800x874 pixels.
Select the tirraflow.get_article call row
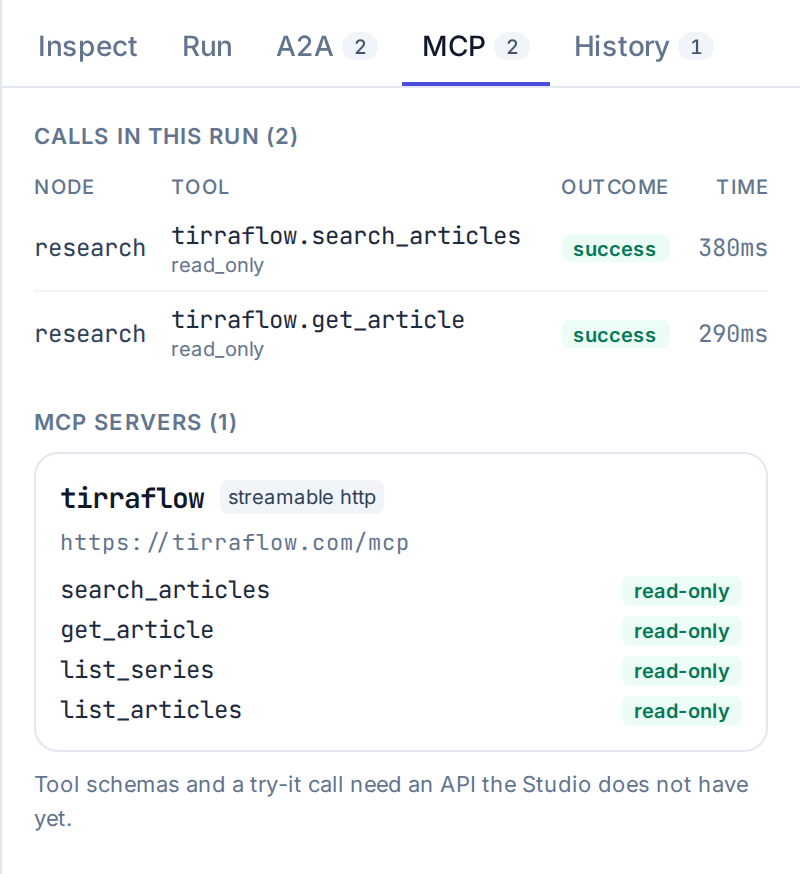[401, 334]
